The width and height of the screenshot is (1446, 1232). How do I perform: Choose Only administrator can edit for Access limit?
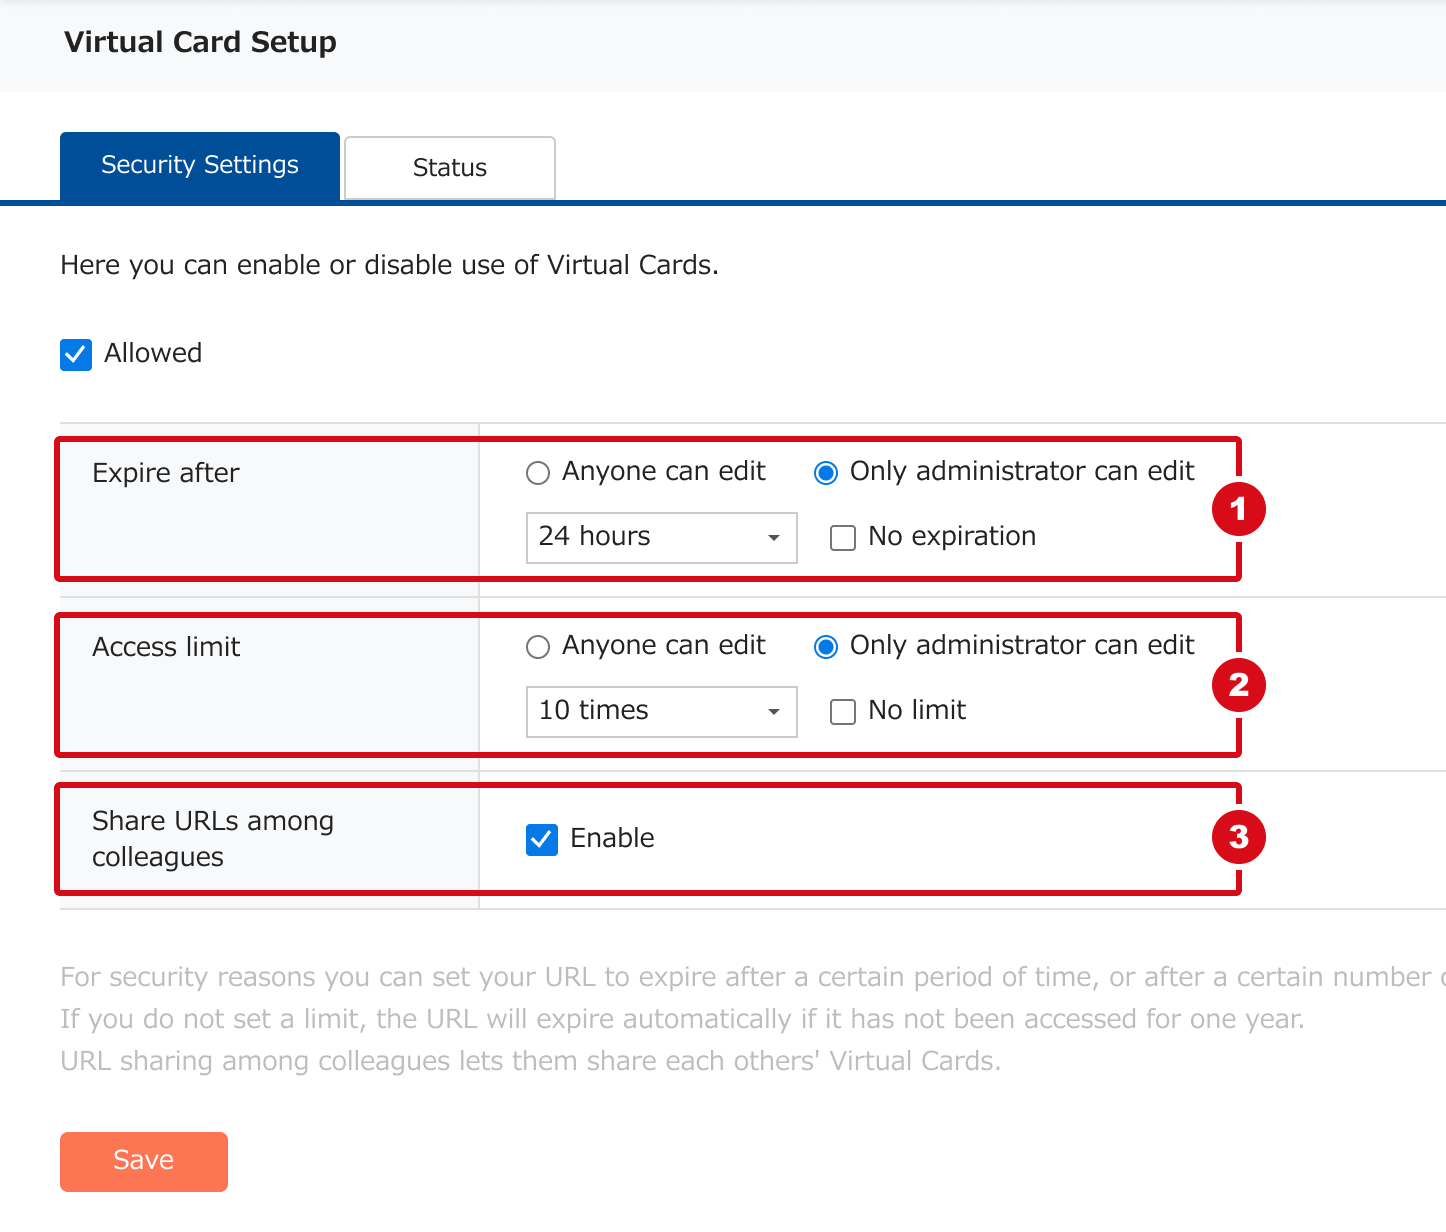(x=826, y=647)
